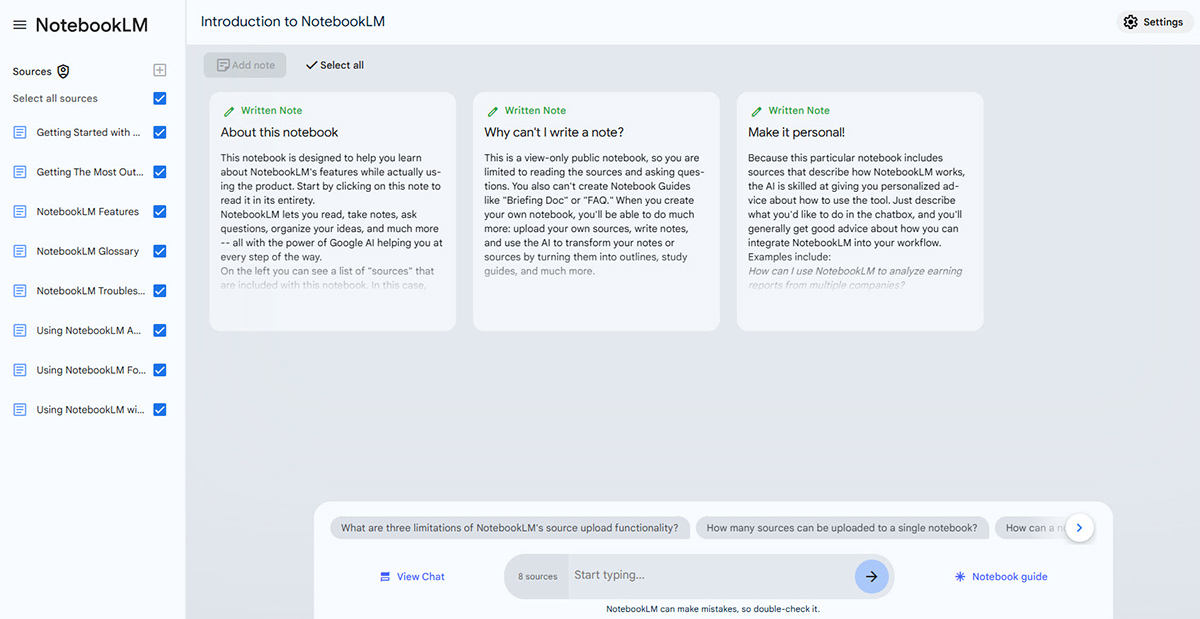Click the 8 sources badge

(537, 577)
